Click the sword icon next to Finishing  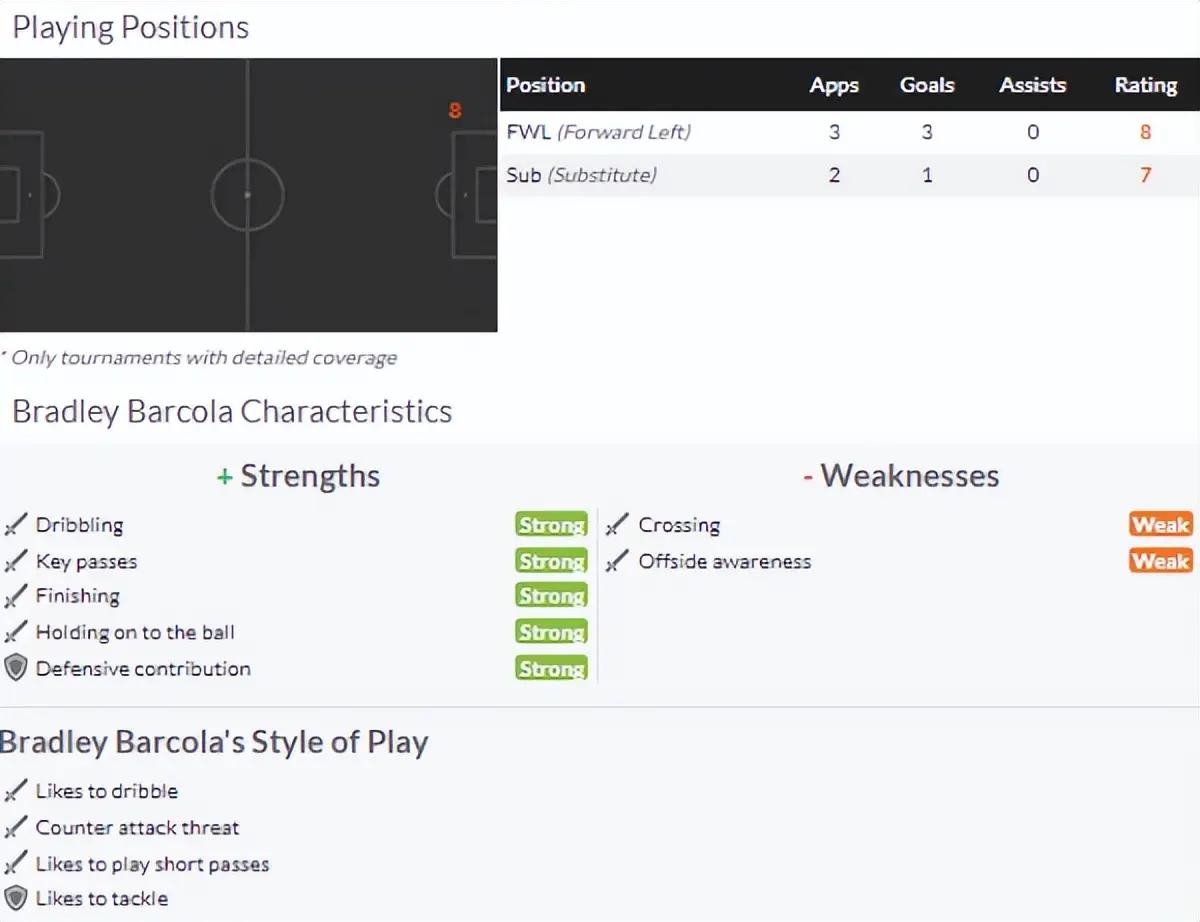tap(15, 597)
